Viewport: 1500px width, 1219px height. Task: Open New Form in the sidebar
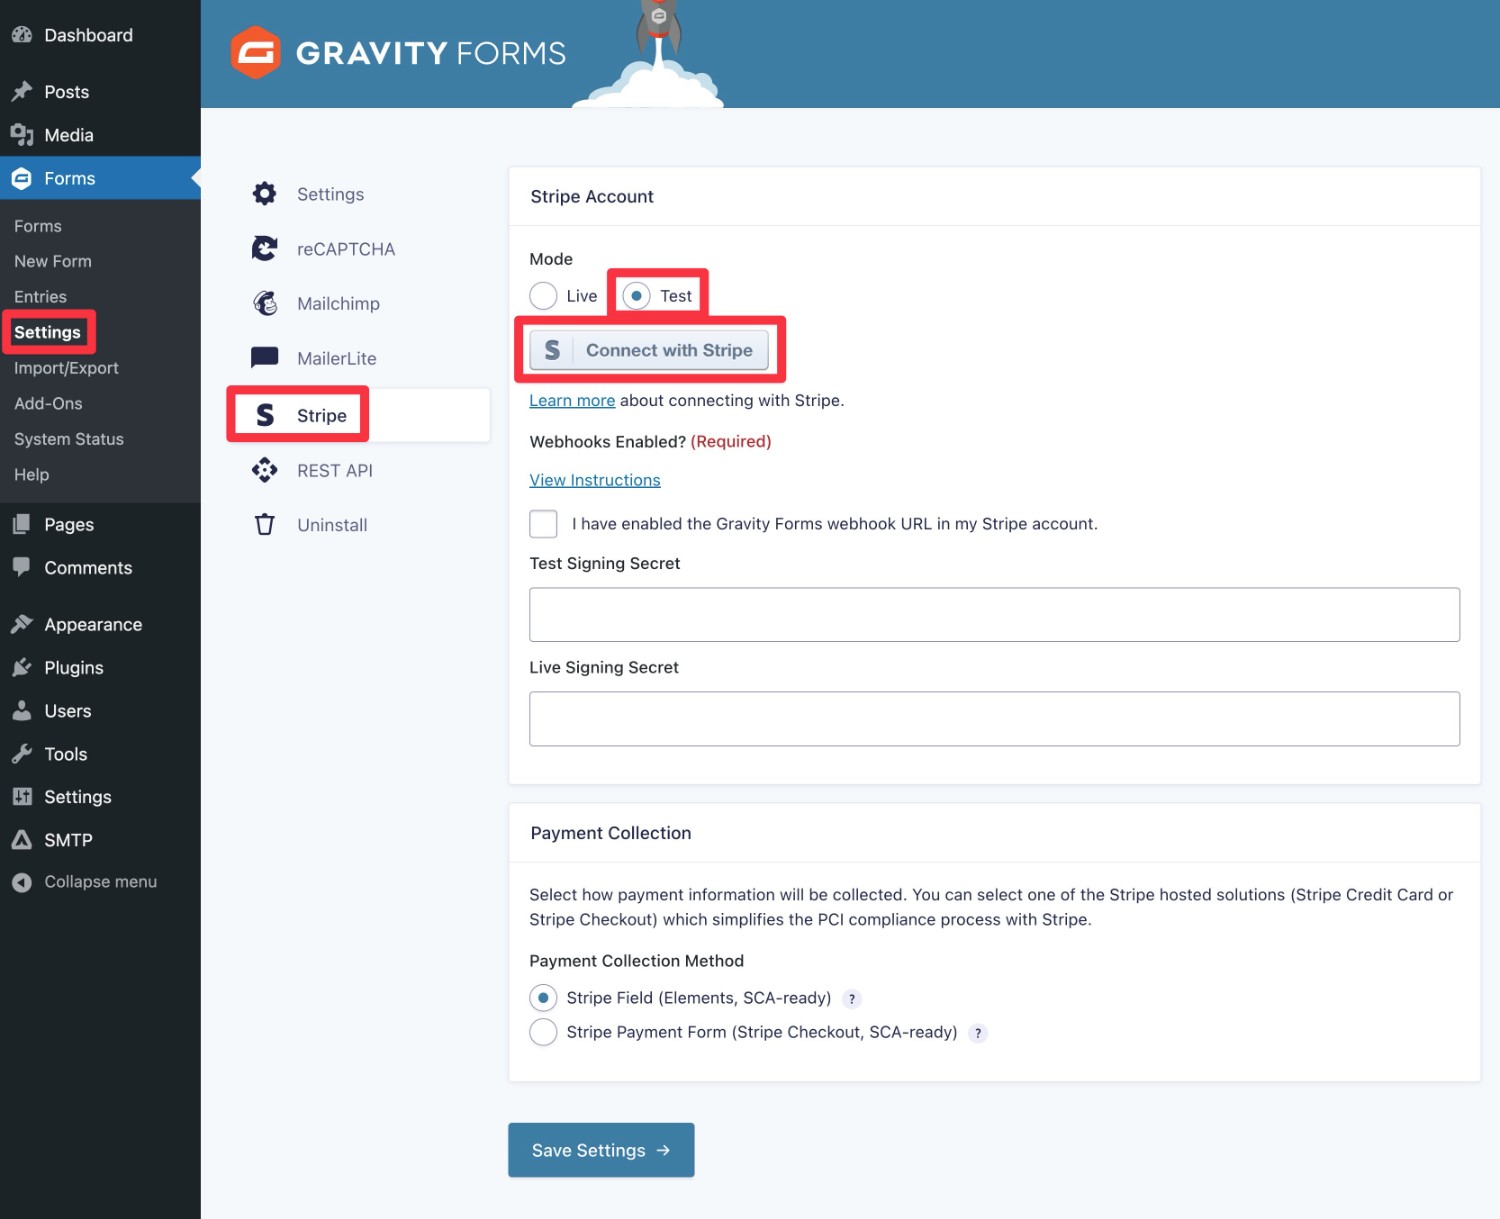pyautogui.click(x=53, y=261)
